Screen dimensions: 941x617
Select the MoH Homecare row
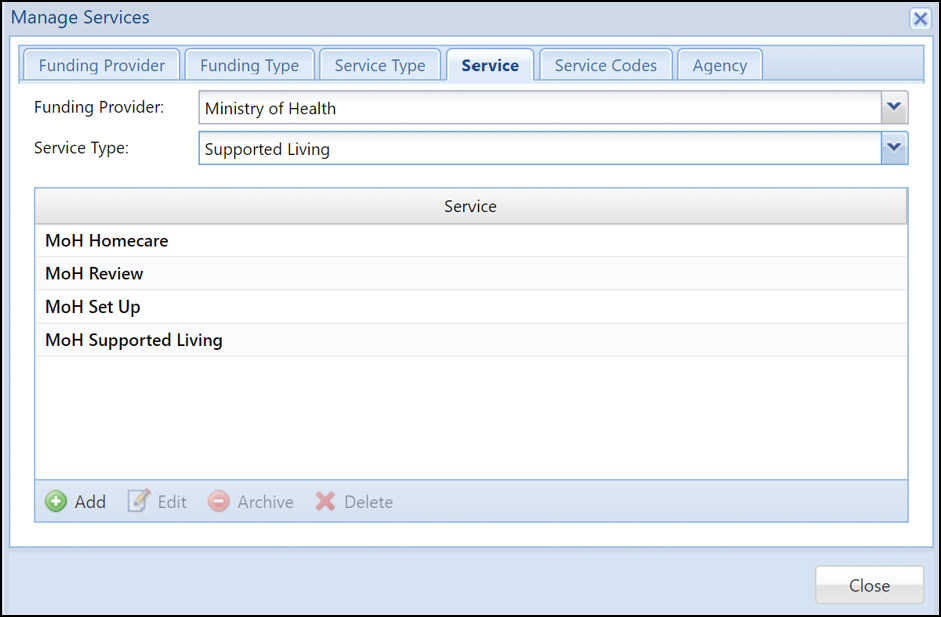[x=471, y=241]
